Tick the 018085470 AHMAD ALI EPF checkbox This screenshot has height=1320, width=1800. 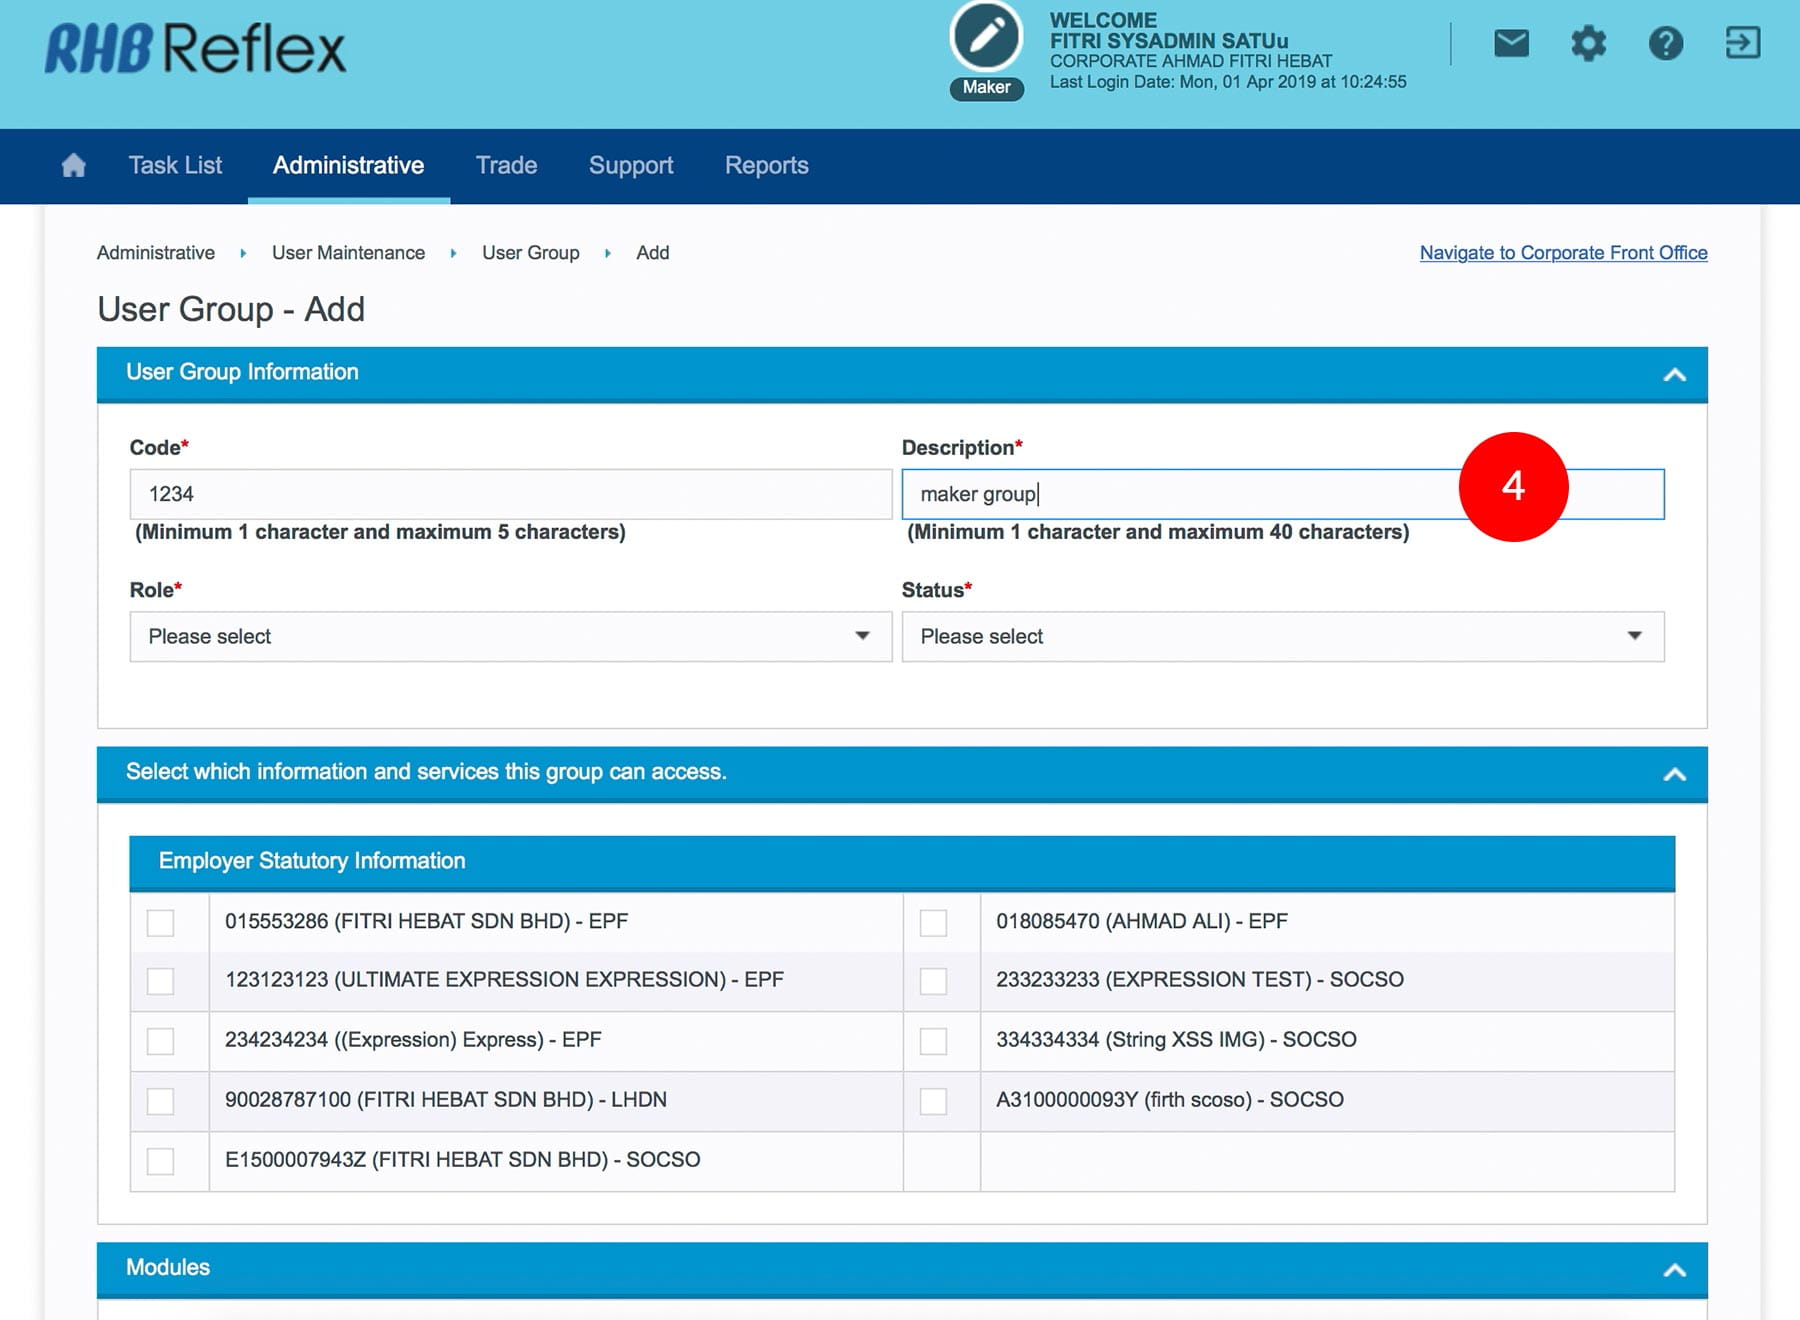[x=933, y=922]
